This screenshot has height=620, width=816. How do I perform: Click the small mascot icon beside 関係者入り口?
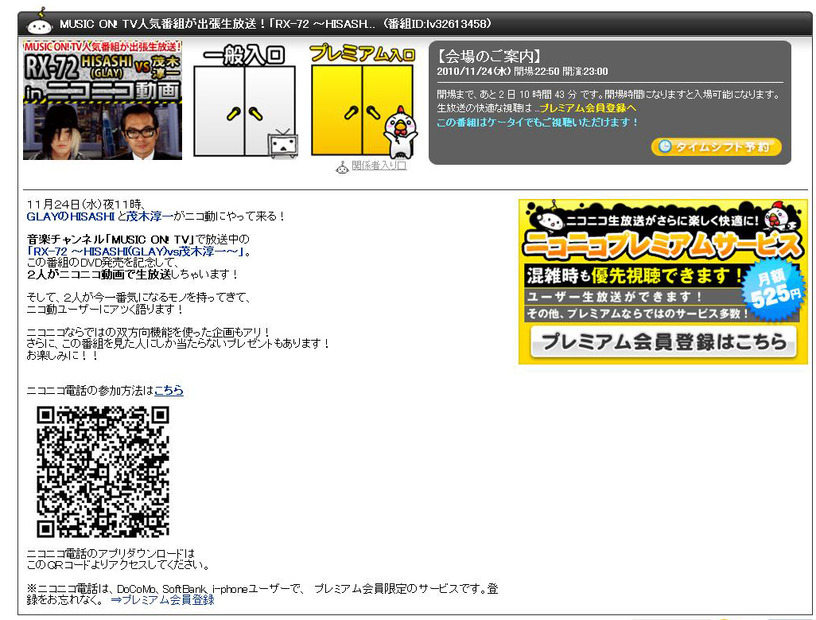click(342, 167)
